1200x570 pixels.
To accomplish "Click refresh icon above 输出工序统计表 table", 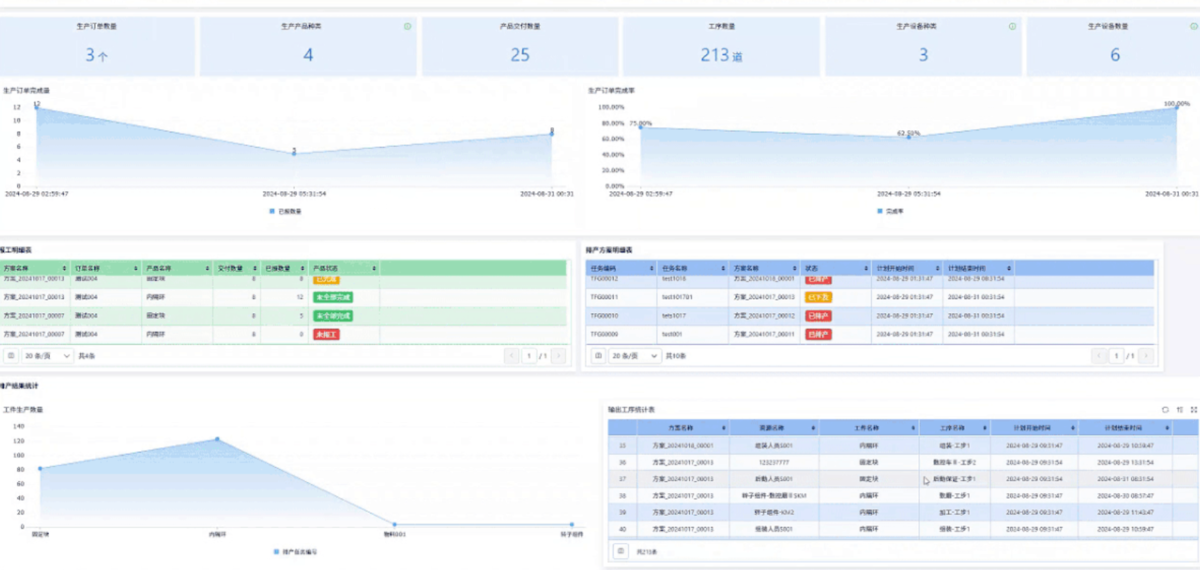I will (1165, 410).
